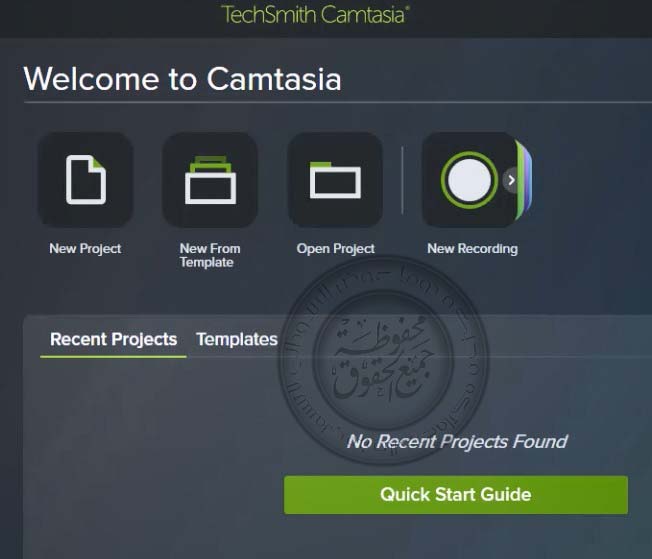This screenshot has width=652, height=559.
Task: Click the vertical divider before New Recording
Action: pyautogui.click(x=402, y=180)
